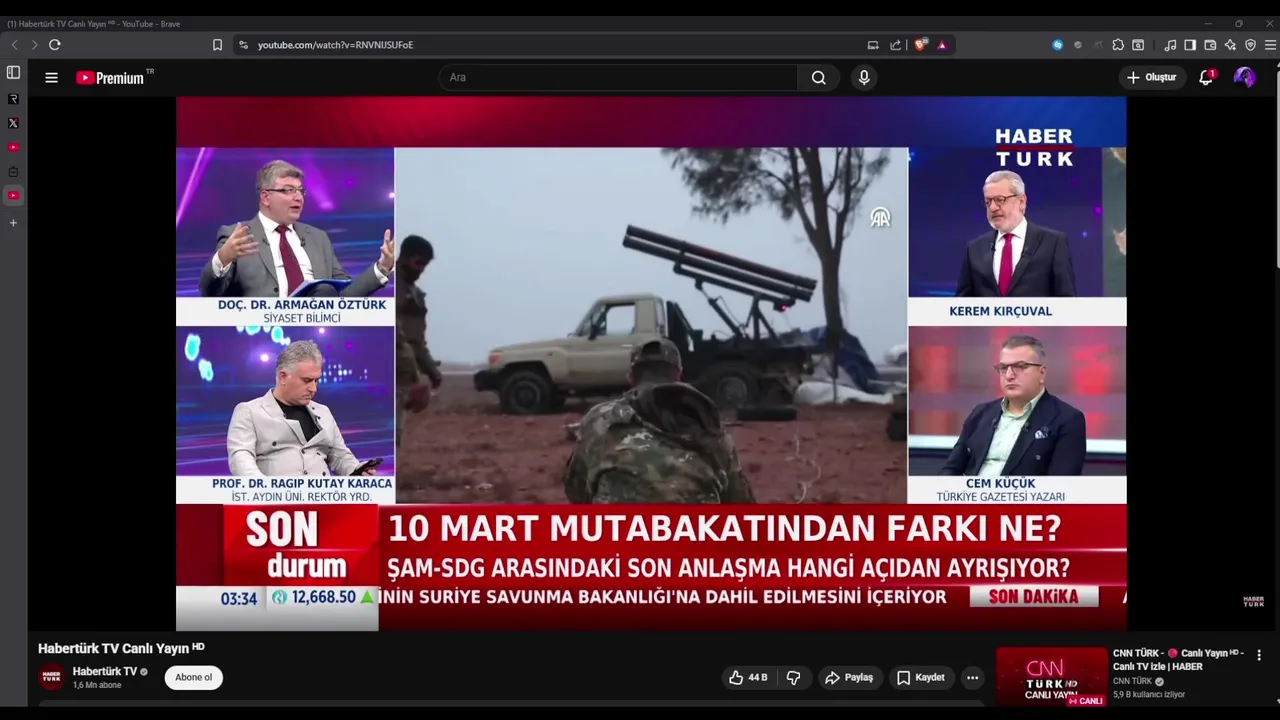Open the account avatar menu
Image resolution: width=1280 pixels, height=720 pixels.
(x=1245, y=77)
